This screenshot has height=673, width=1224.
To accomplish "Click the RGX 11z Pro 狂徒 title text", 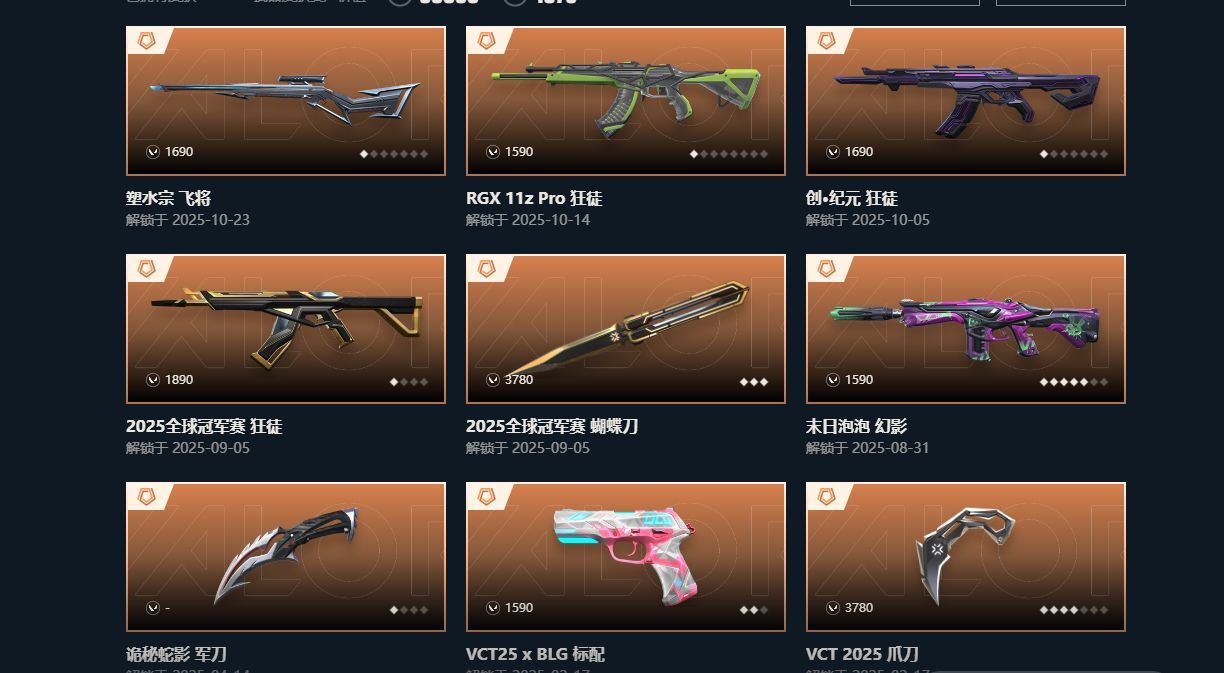I will [534, 198].
